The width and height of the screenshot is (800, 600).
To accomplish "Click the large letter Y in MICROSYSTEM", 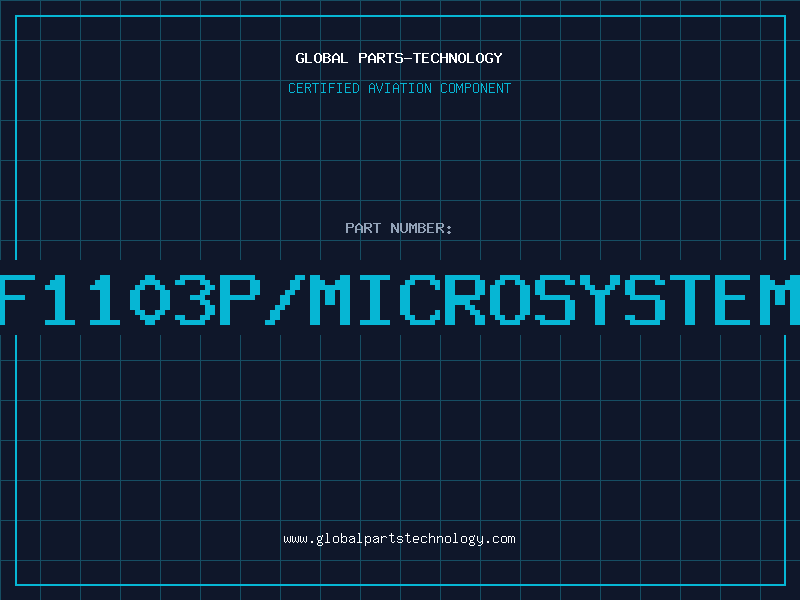I will coord(600,300).
